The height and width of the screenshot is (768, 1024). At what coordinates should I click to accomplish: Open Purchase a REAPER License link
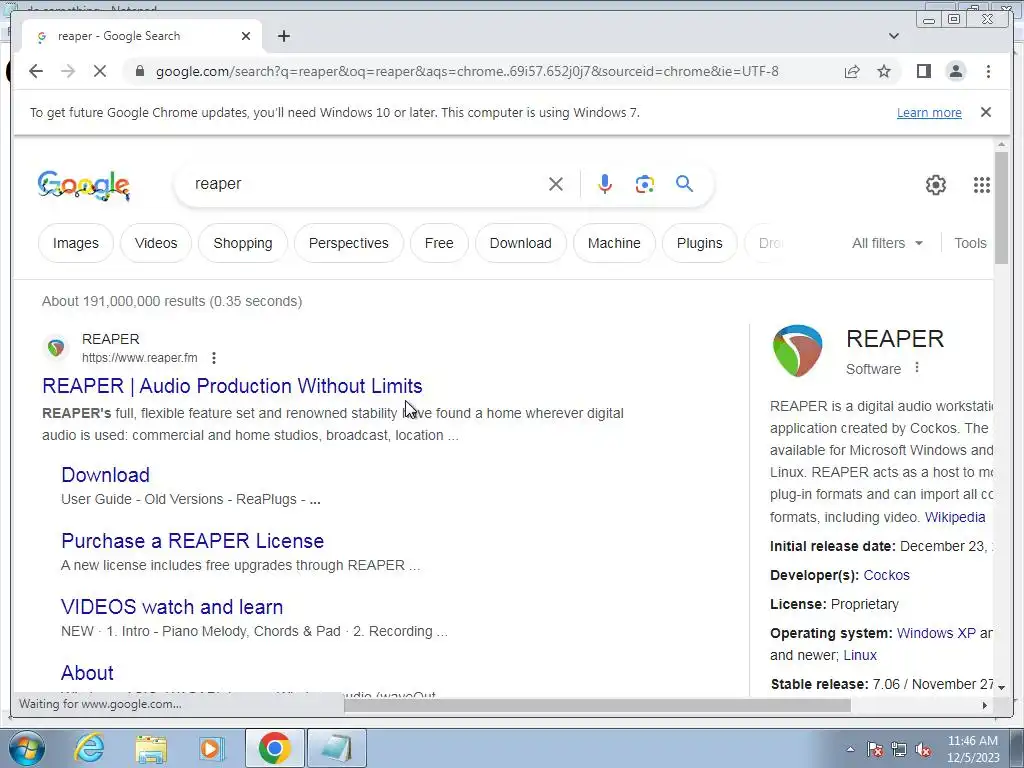[x=193, y=541]
